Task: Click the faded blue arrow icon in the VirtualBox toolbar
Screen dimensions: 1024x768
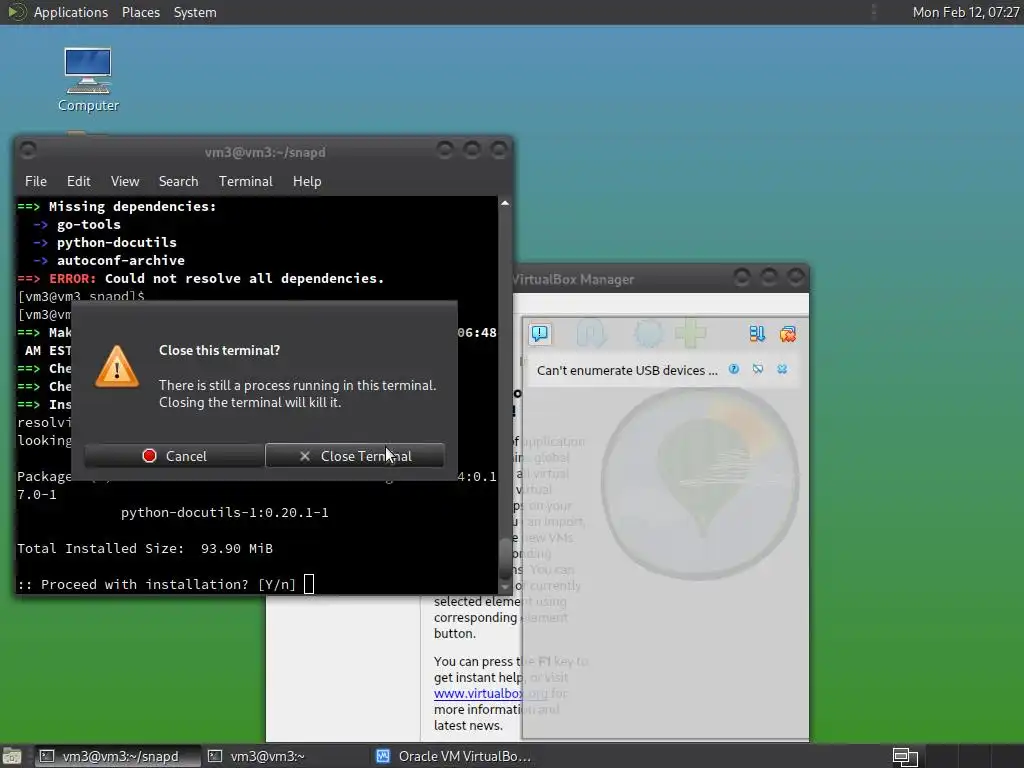Action: click(591, 334)
